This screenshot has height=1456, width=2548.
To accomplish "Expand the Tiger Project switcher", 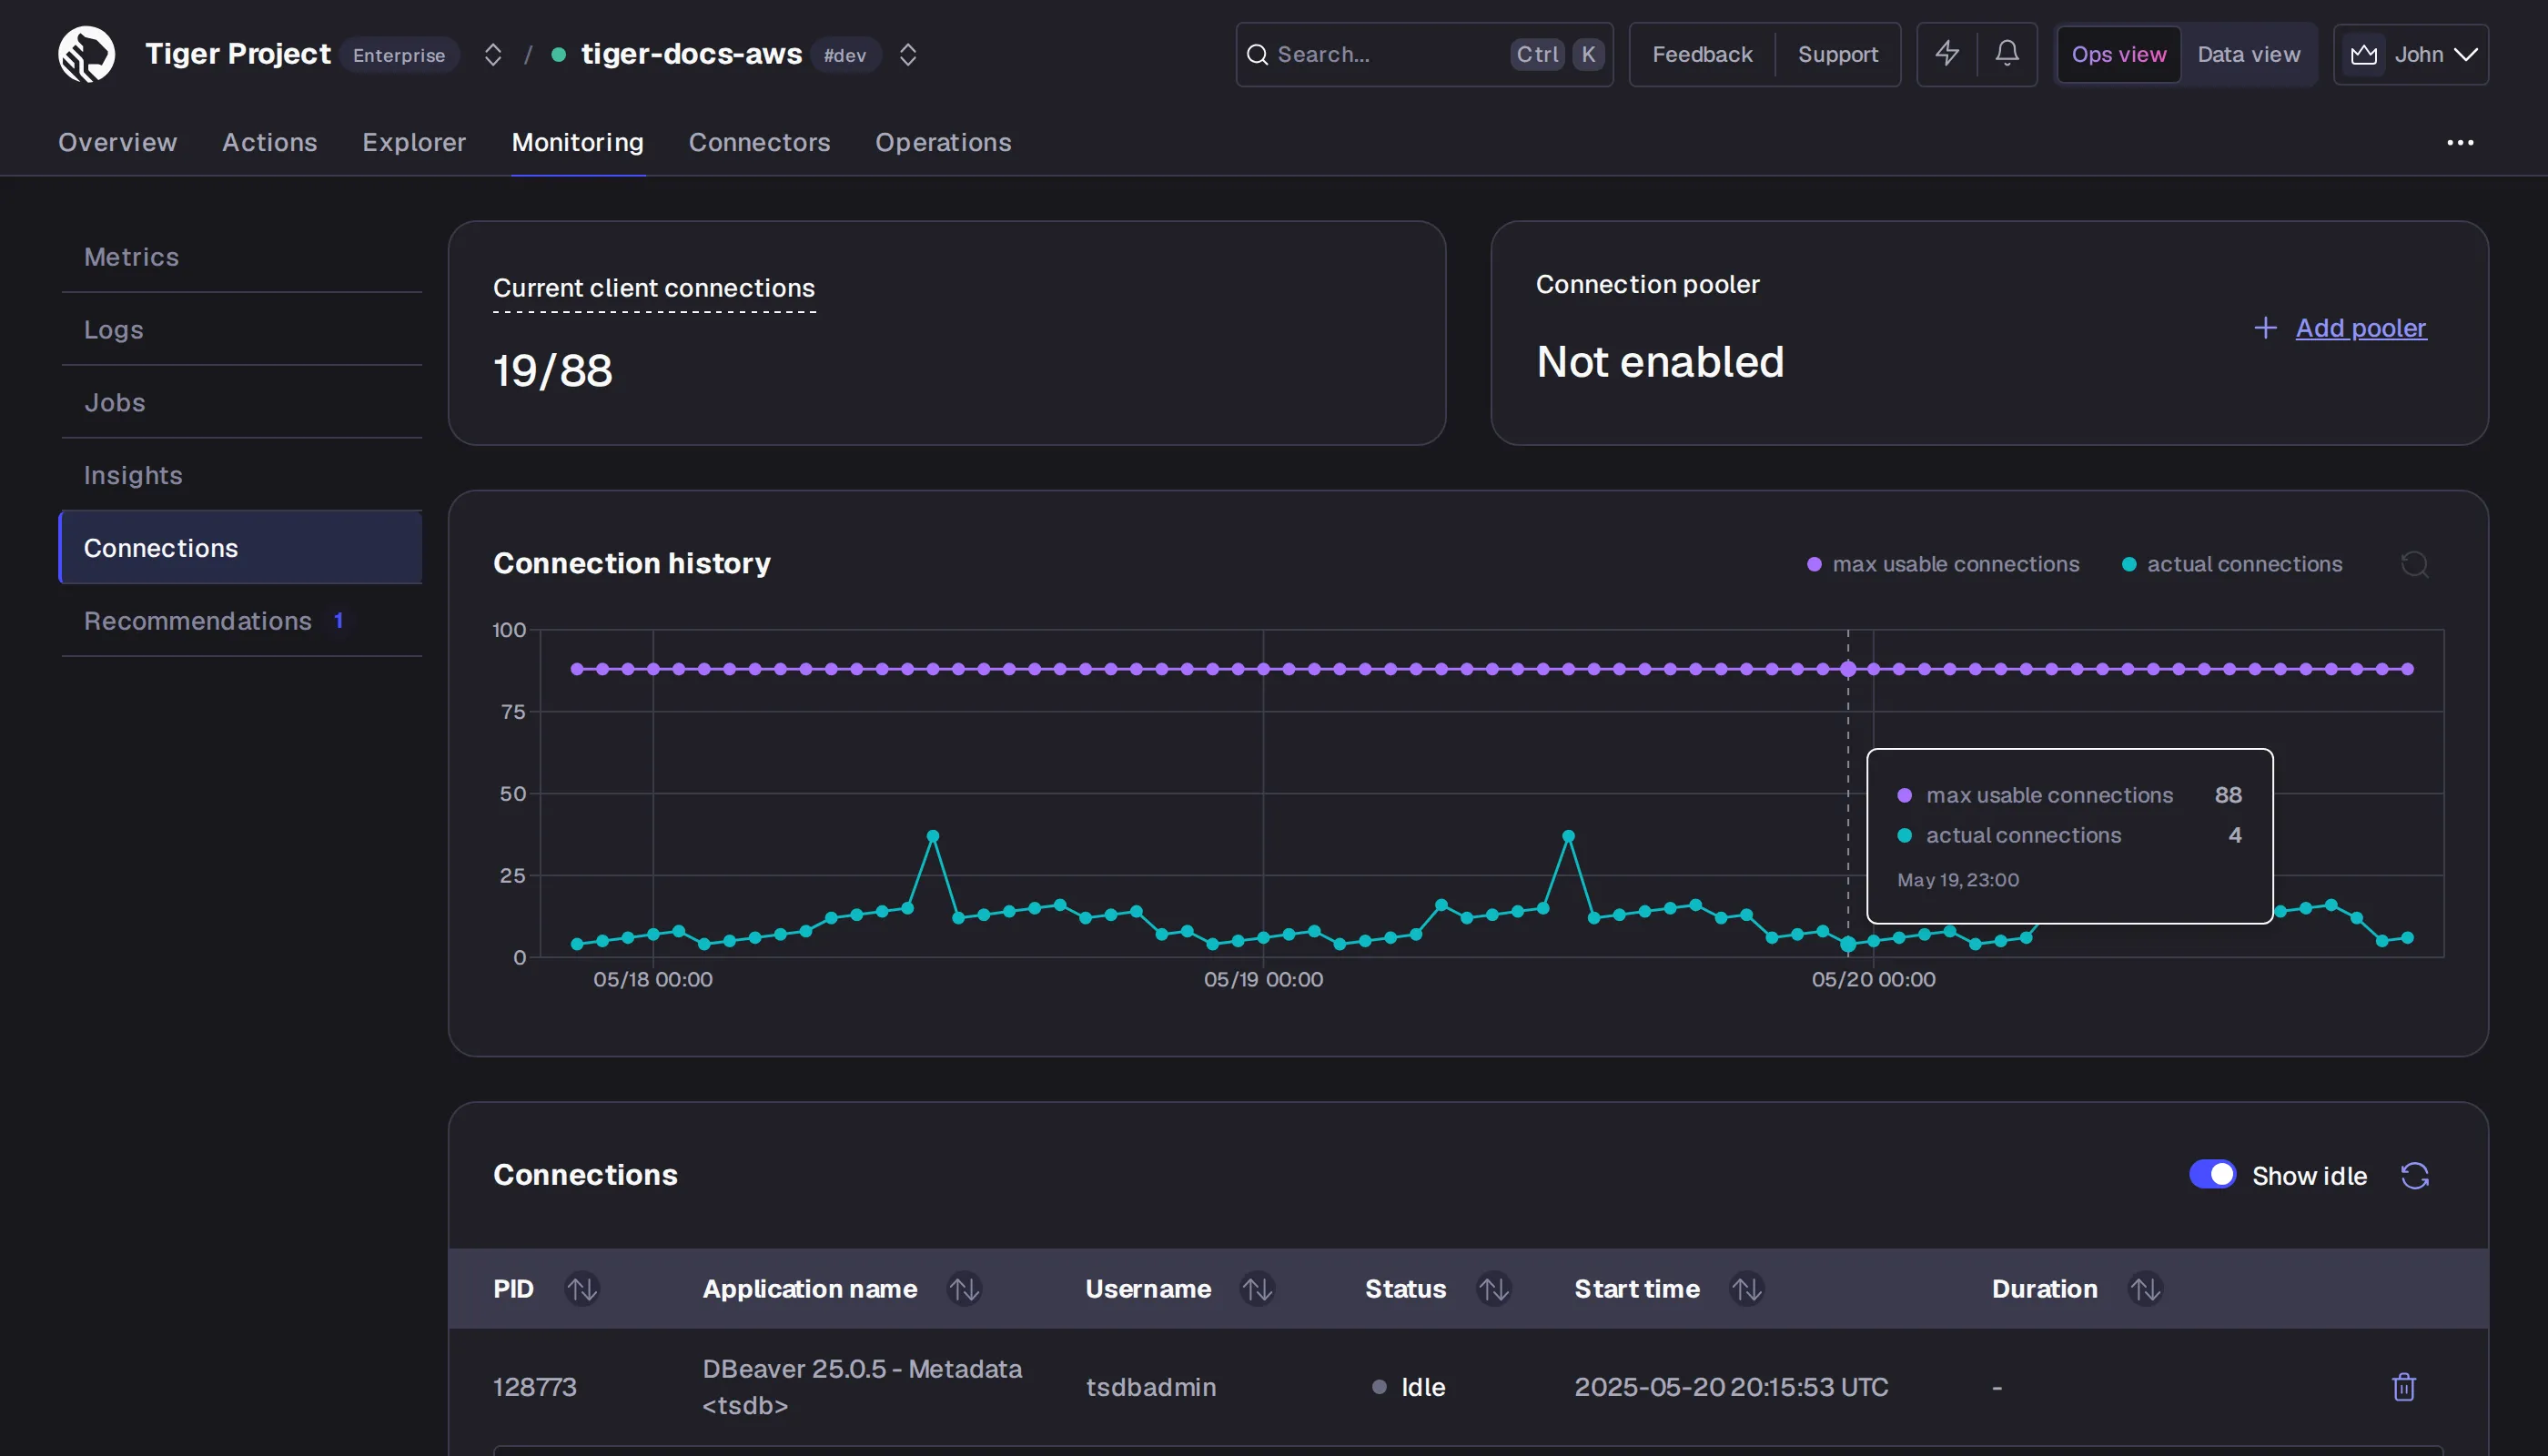I will (x=492, y=54).
